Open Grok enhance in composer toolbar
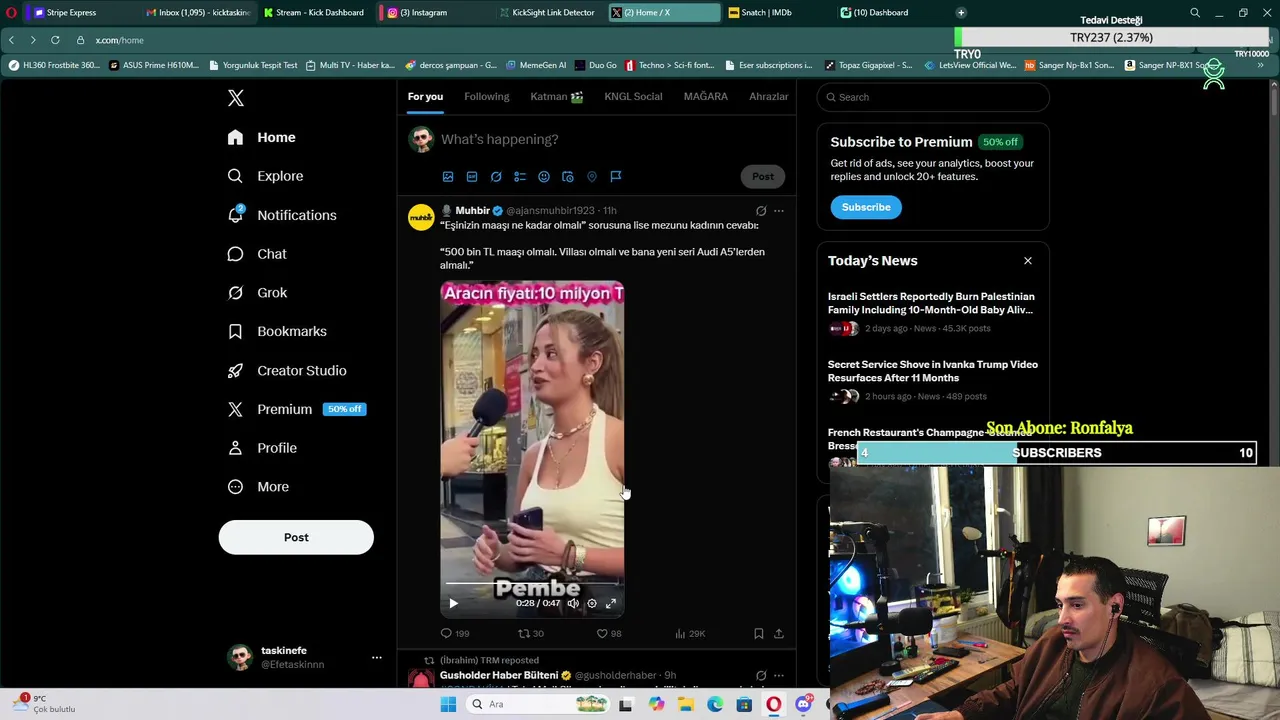1280x720 pixels. [496, 177]
